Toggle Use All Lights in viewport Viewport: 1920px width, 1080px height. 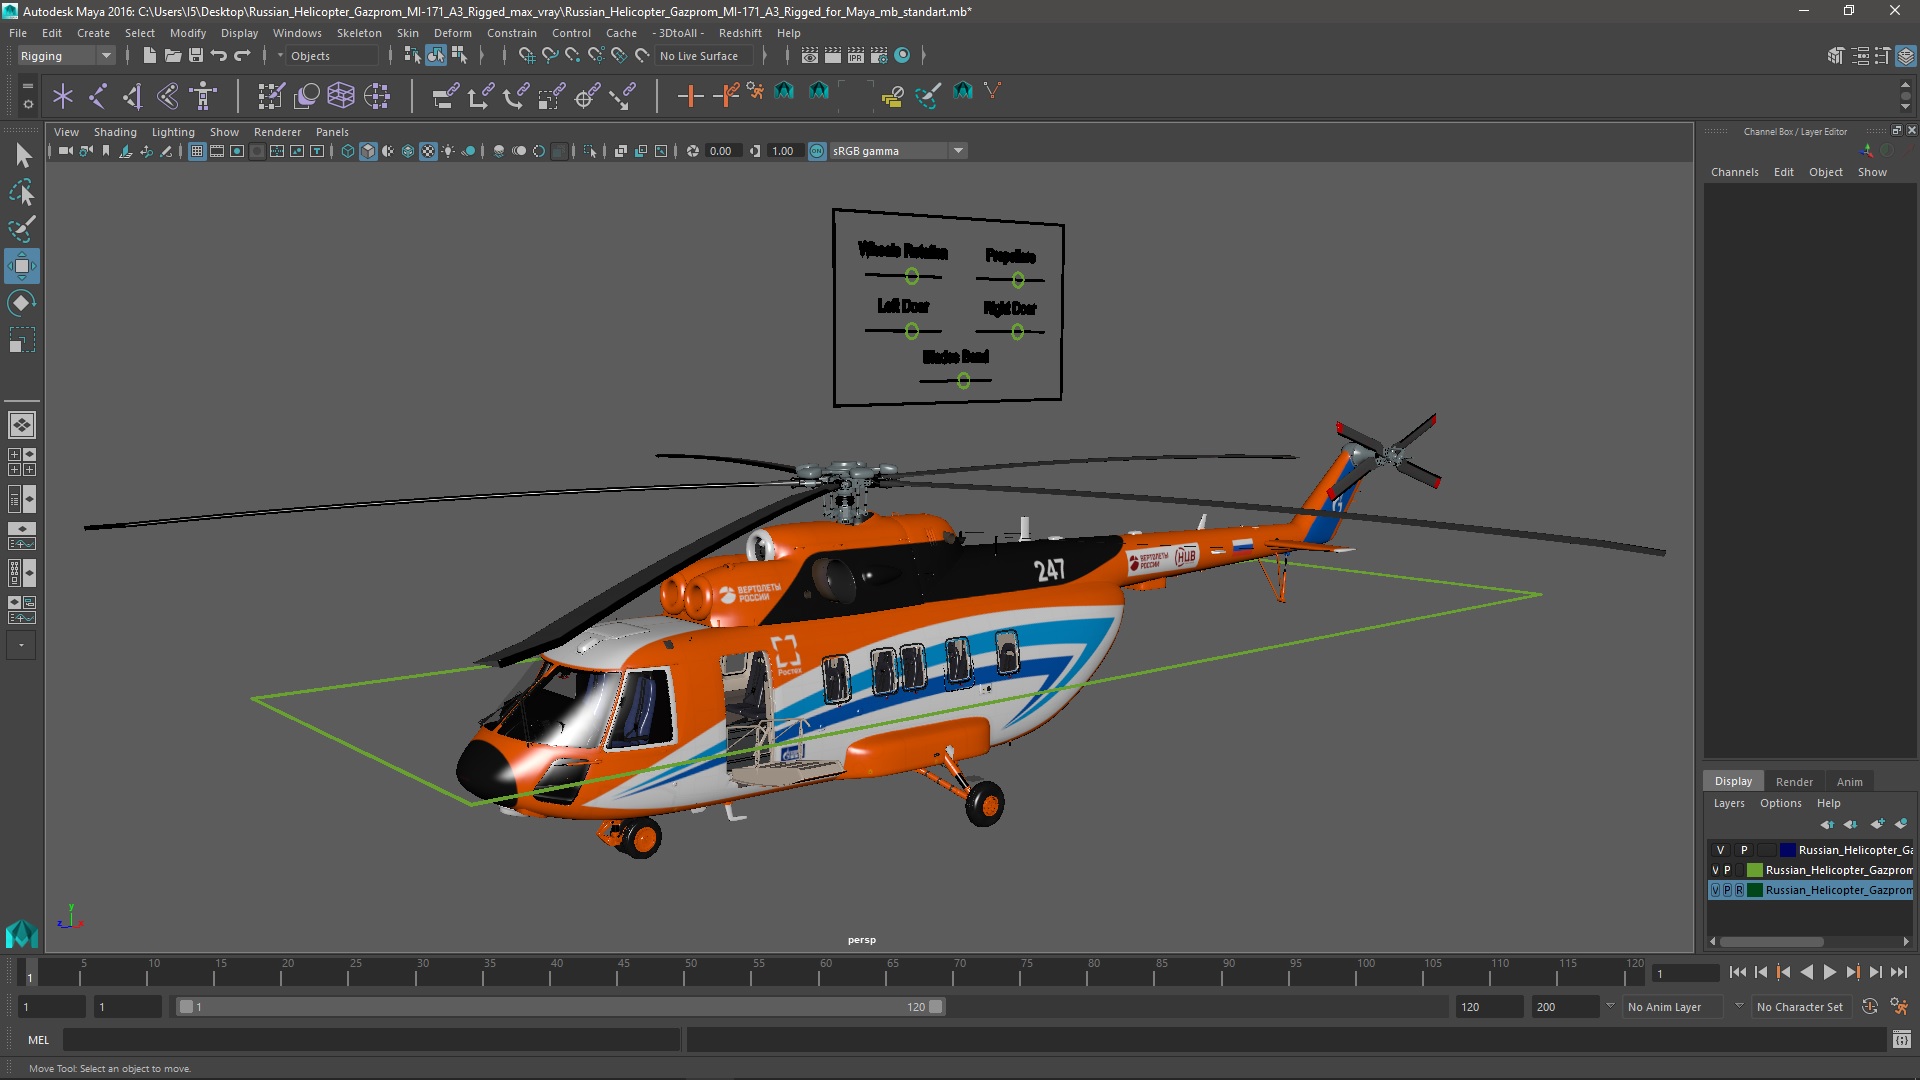(448, 151)
